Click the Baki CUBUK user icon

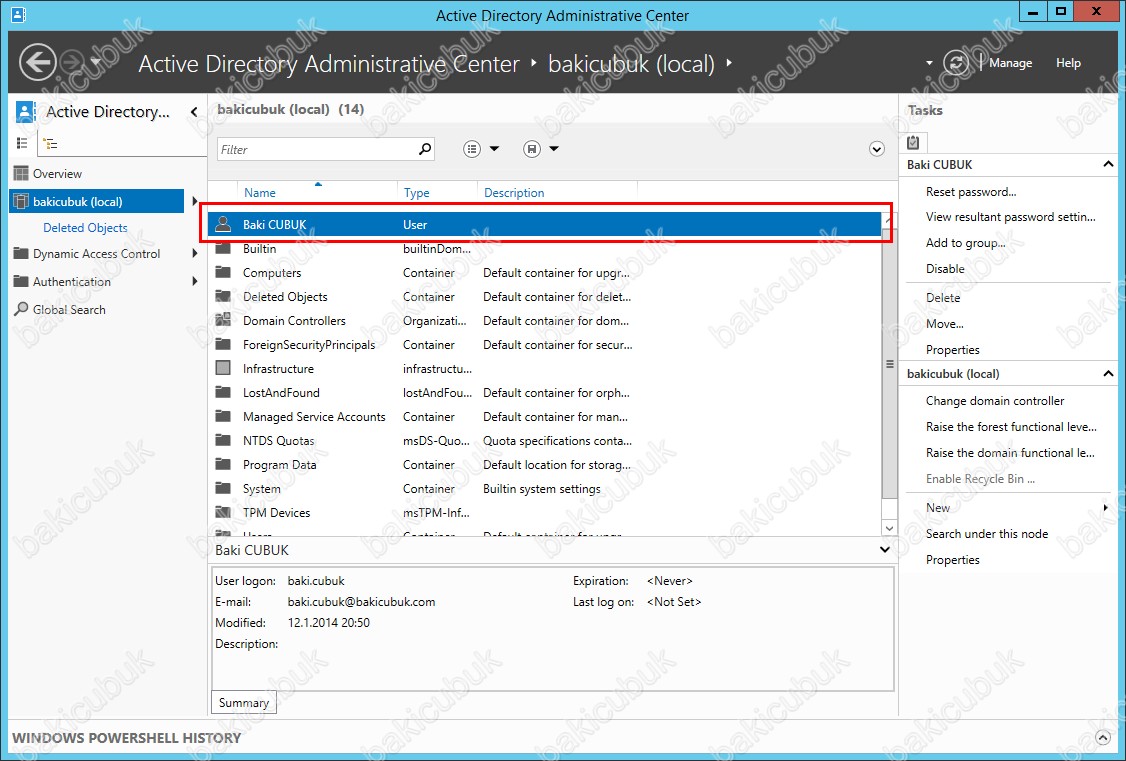[223, 224]
